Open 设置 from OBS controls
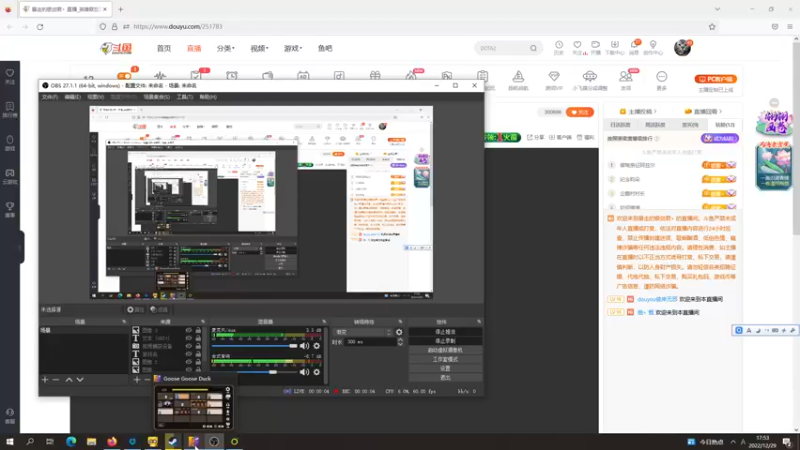 point(445,368)
